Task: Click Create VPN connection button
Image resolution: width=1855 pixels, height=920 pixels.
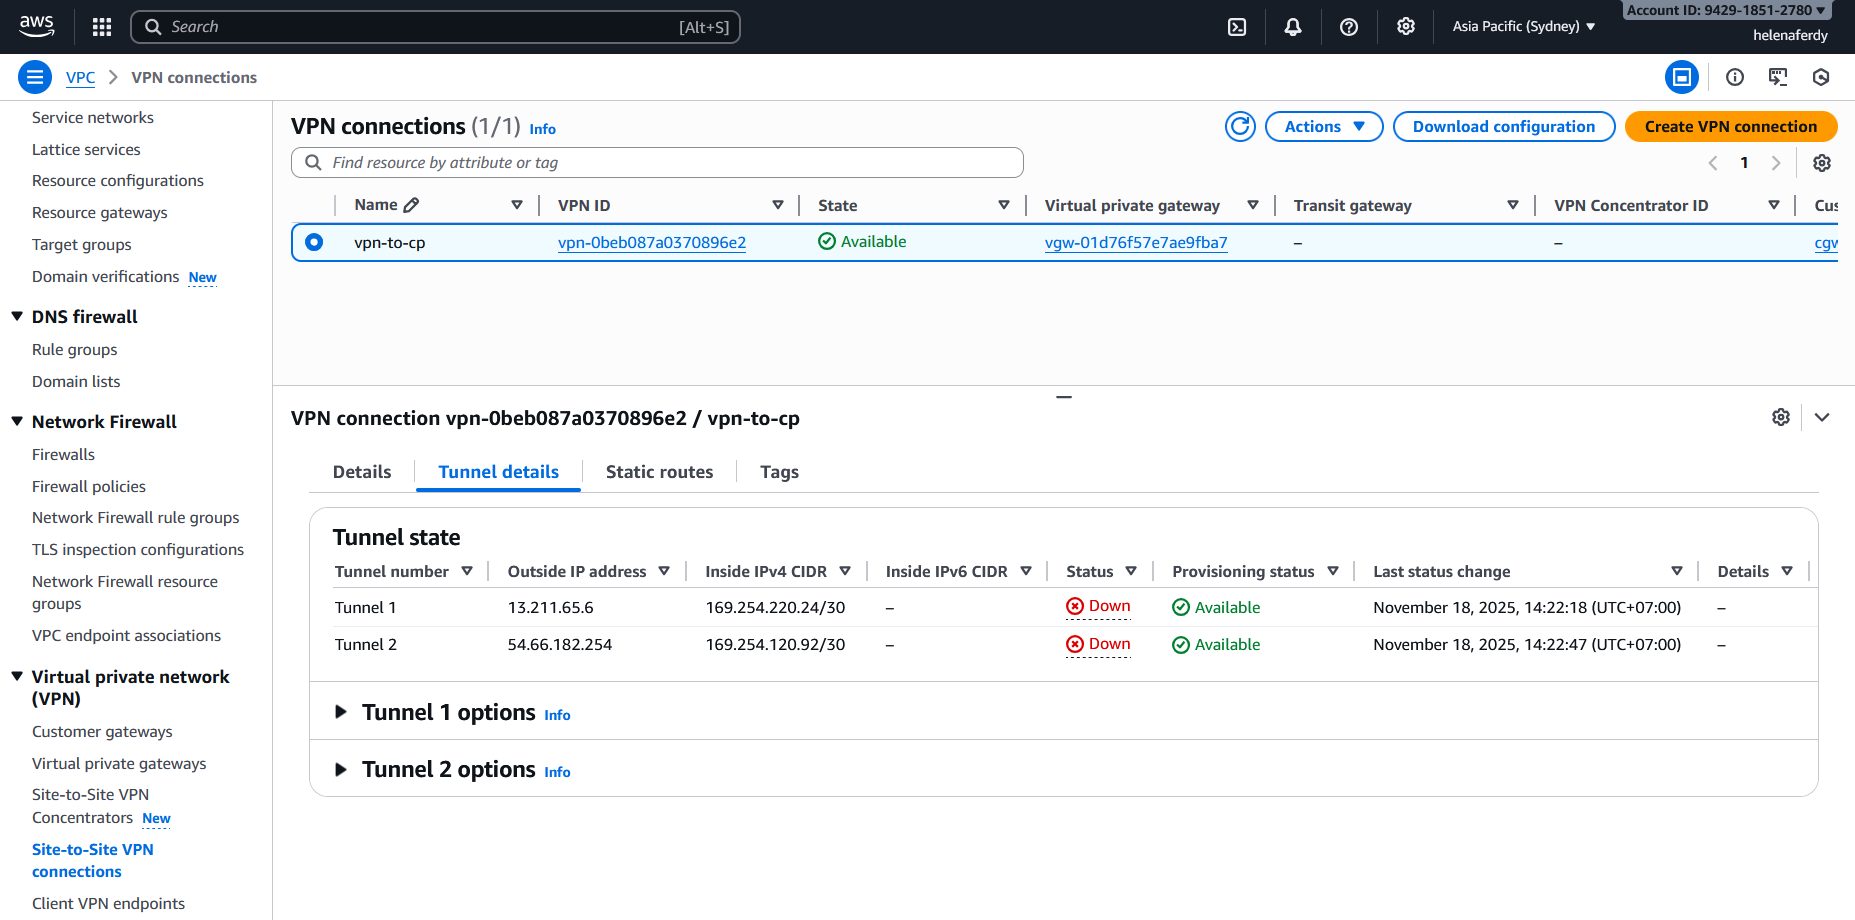Action: pyautogui.click(x=1730, y=127)
